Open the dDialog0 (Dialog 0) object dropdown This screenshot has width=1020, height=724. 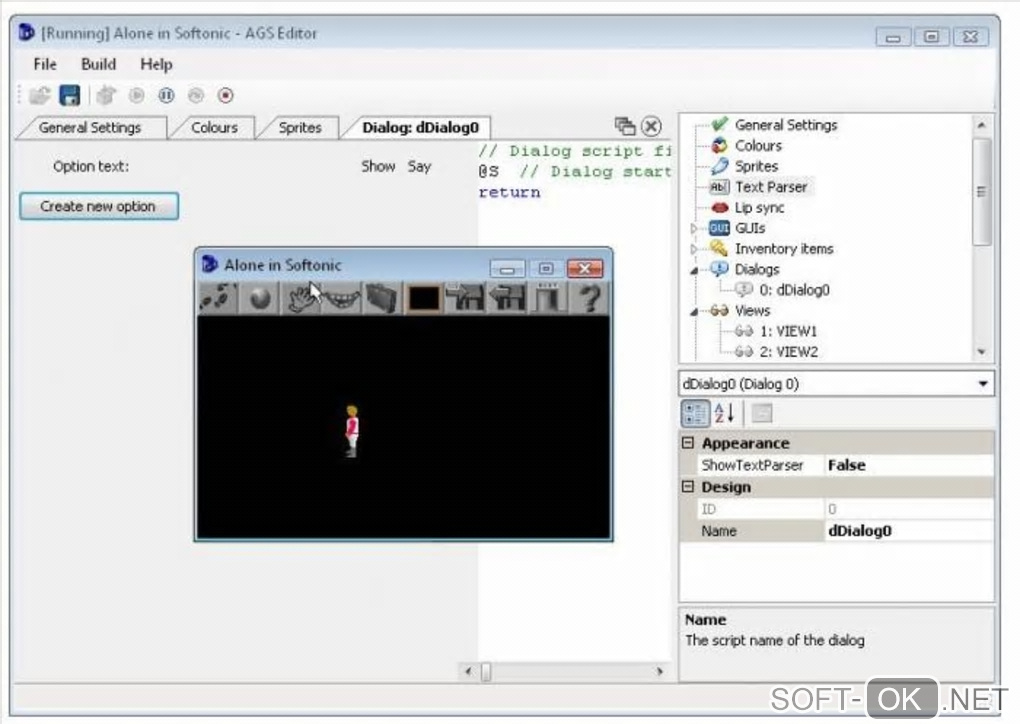click(x=983, y=384)
